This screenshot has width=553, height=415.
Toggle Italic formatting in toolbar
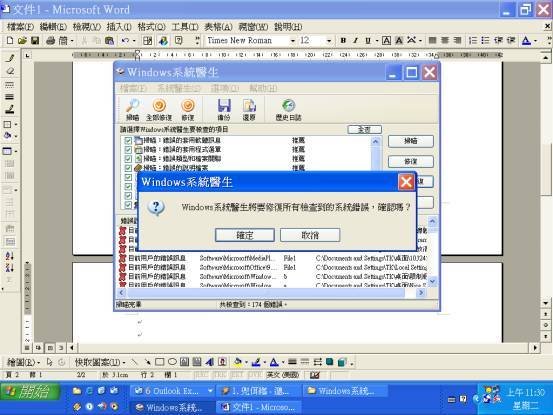coord(355,41)
